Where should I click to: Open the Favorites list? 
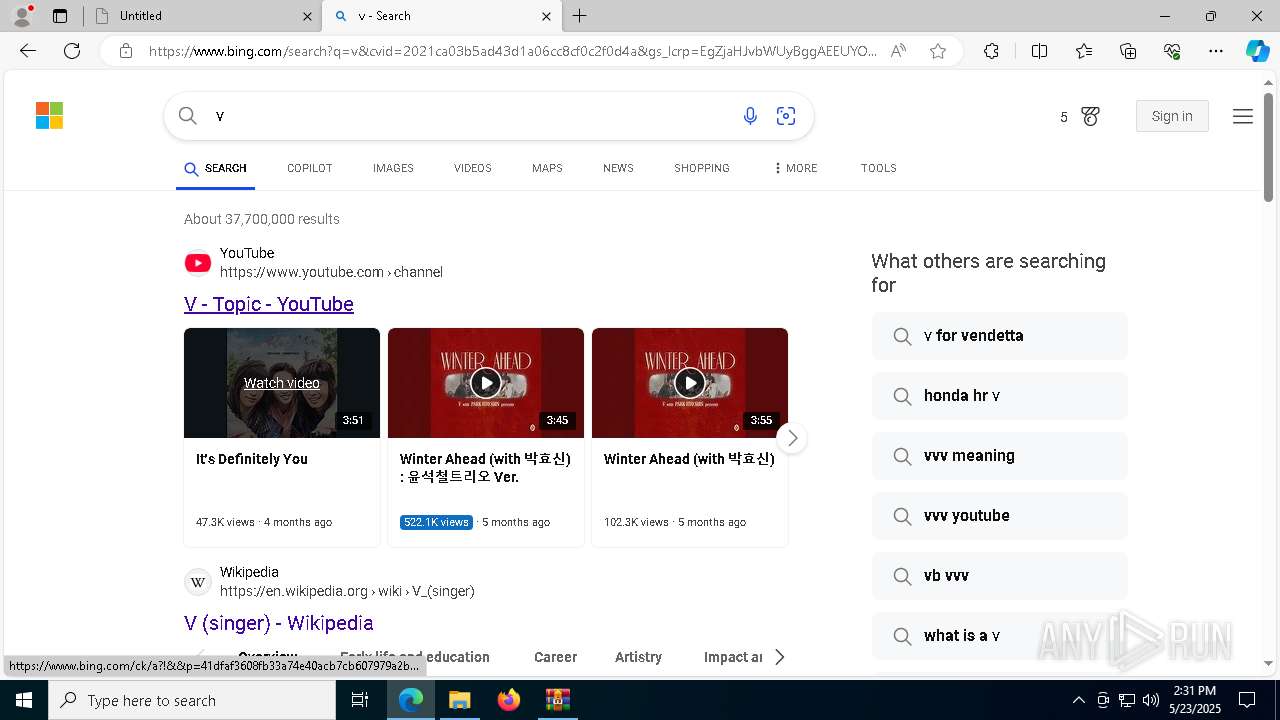click(1084, 51)
